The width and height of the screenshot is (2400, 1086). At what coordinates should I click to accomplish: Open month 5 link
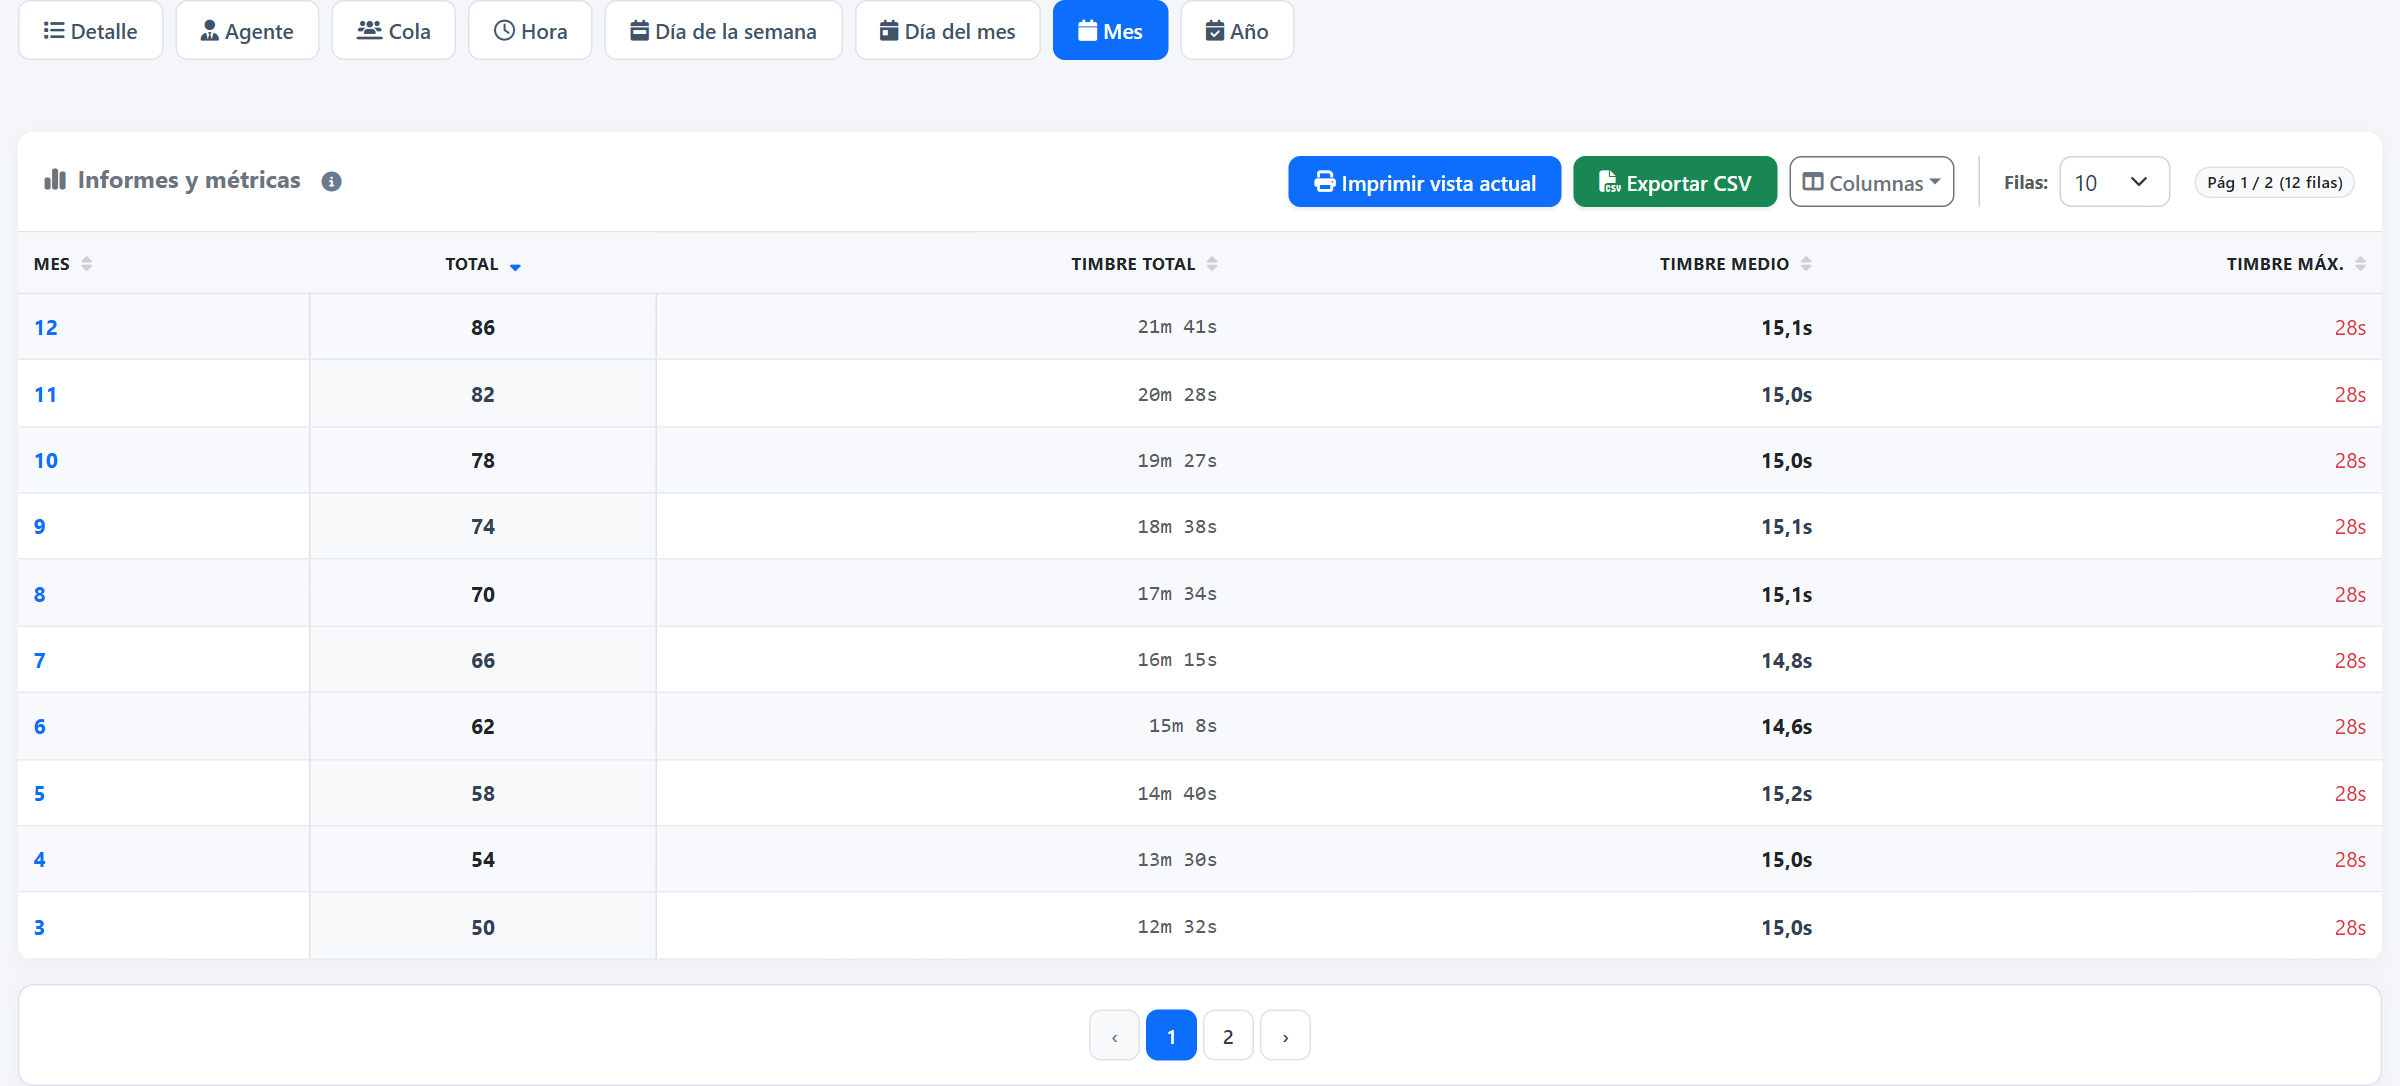click(40, 794)
